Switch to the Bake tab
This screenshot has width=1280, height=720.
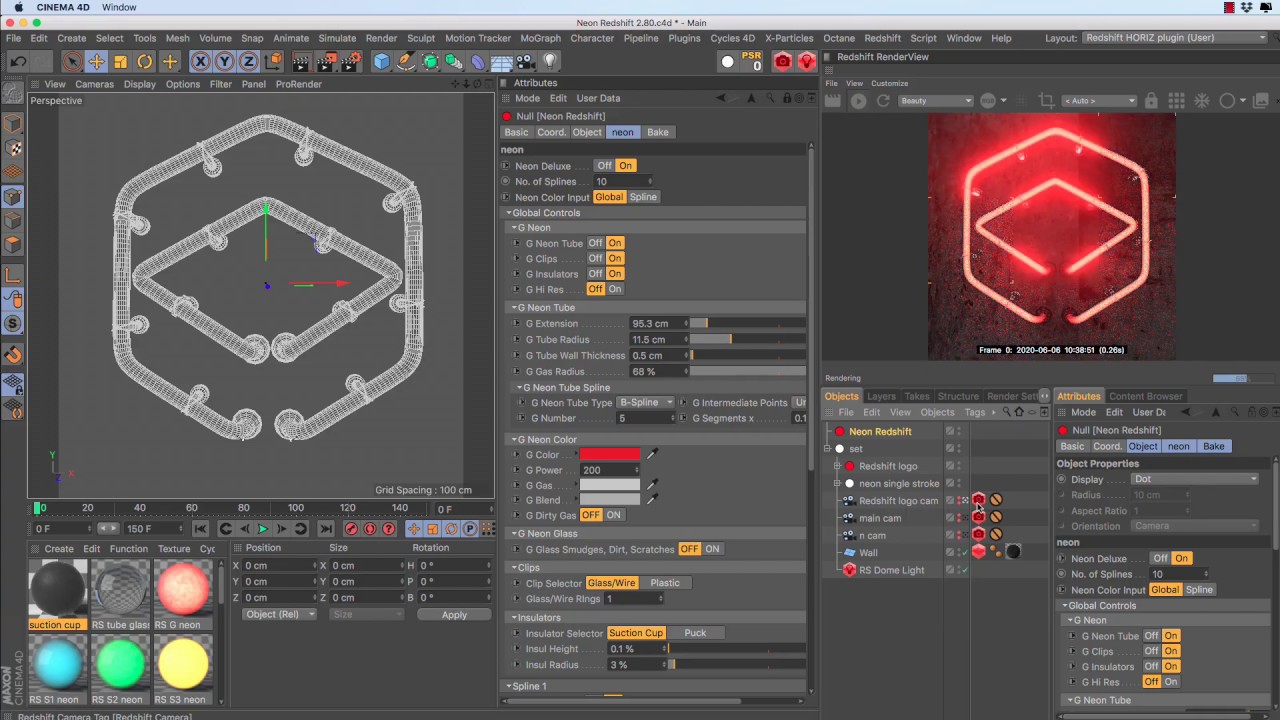[x=657, y=132]
